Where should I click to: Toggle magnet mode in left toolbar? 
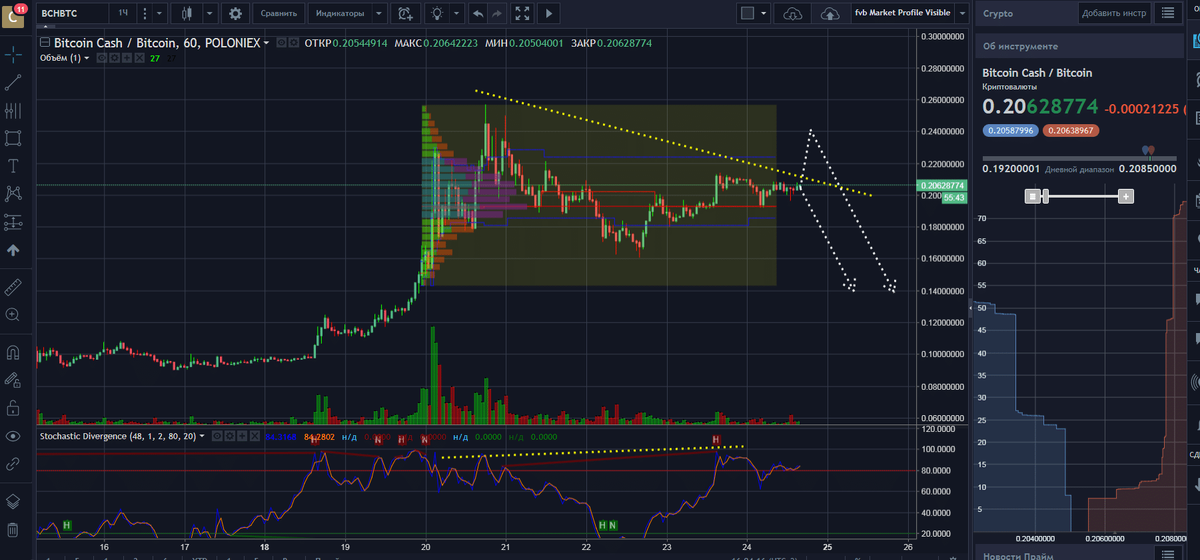[13, 353]
